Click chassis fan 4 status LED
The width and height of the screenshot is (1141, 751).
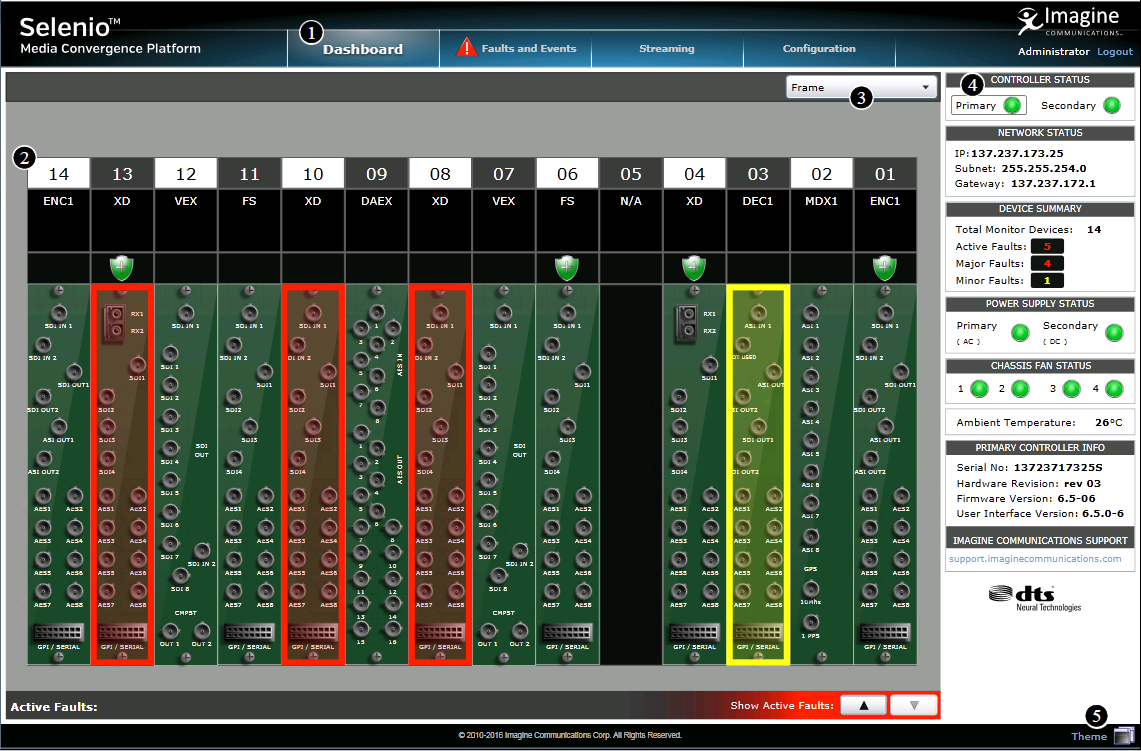coord(1114,389)
